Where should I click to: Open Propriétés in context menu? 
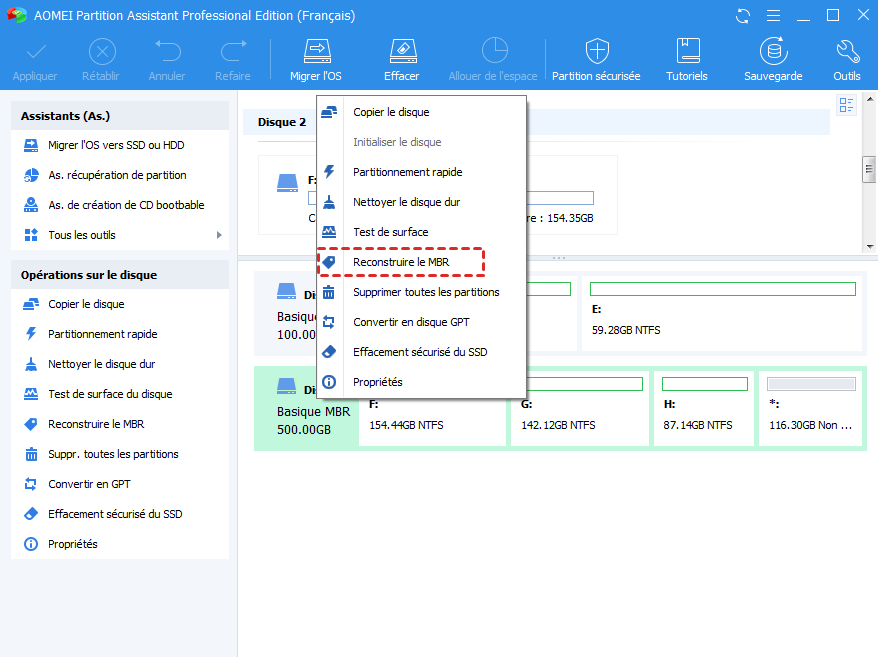(421, 382)
